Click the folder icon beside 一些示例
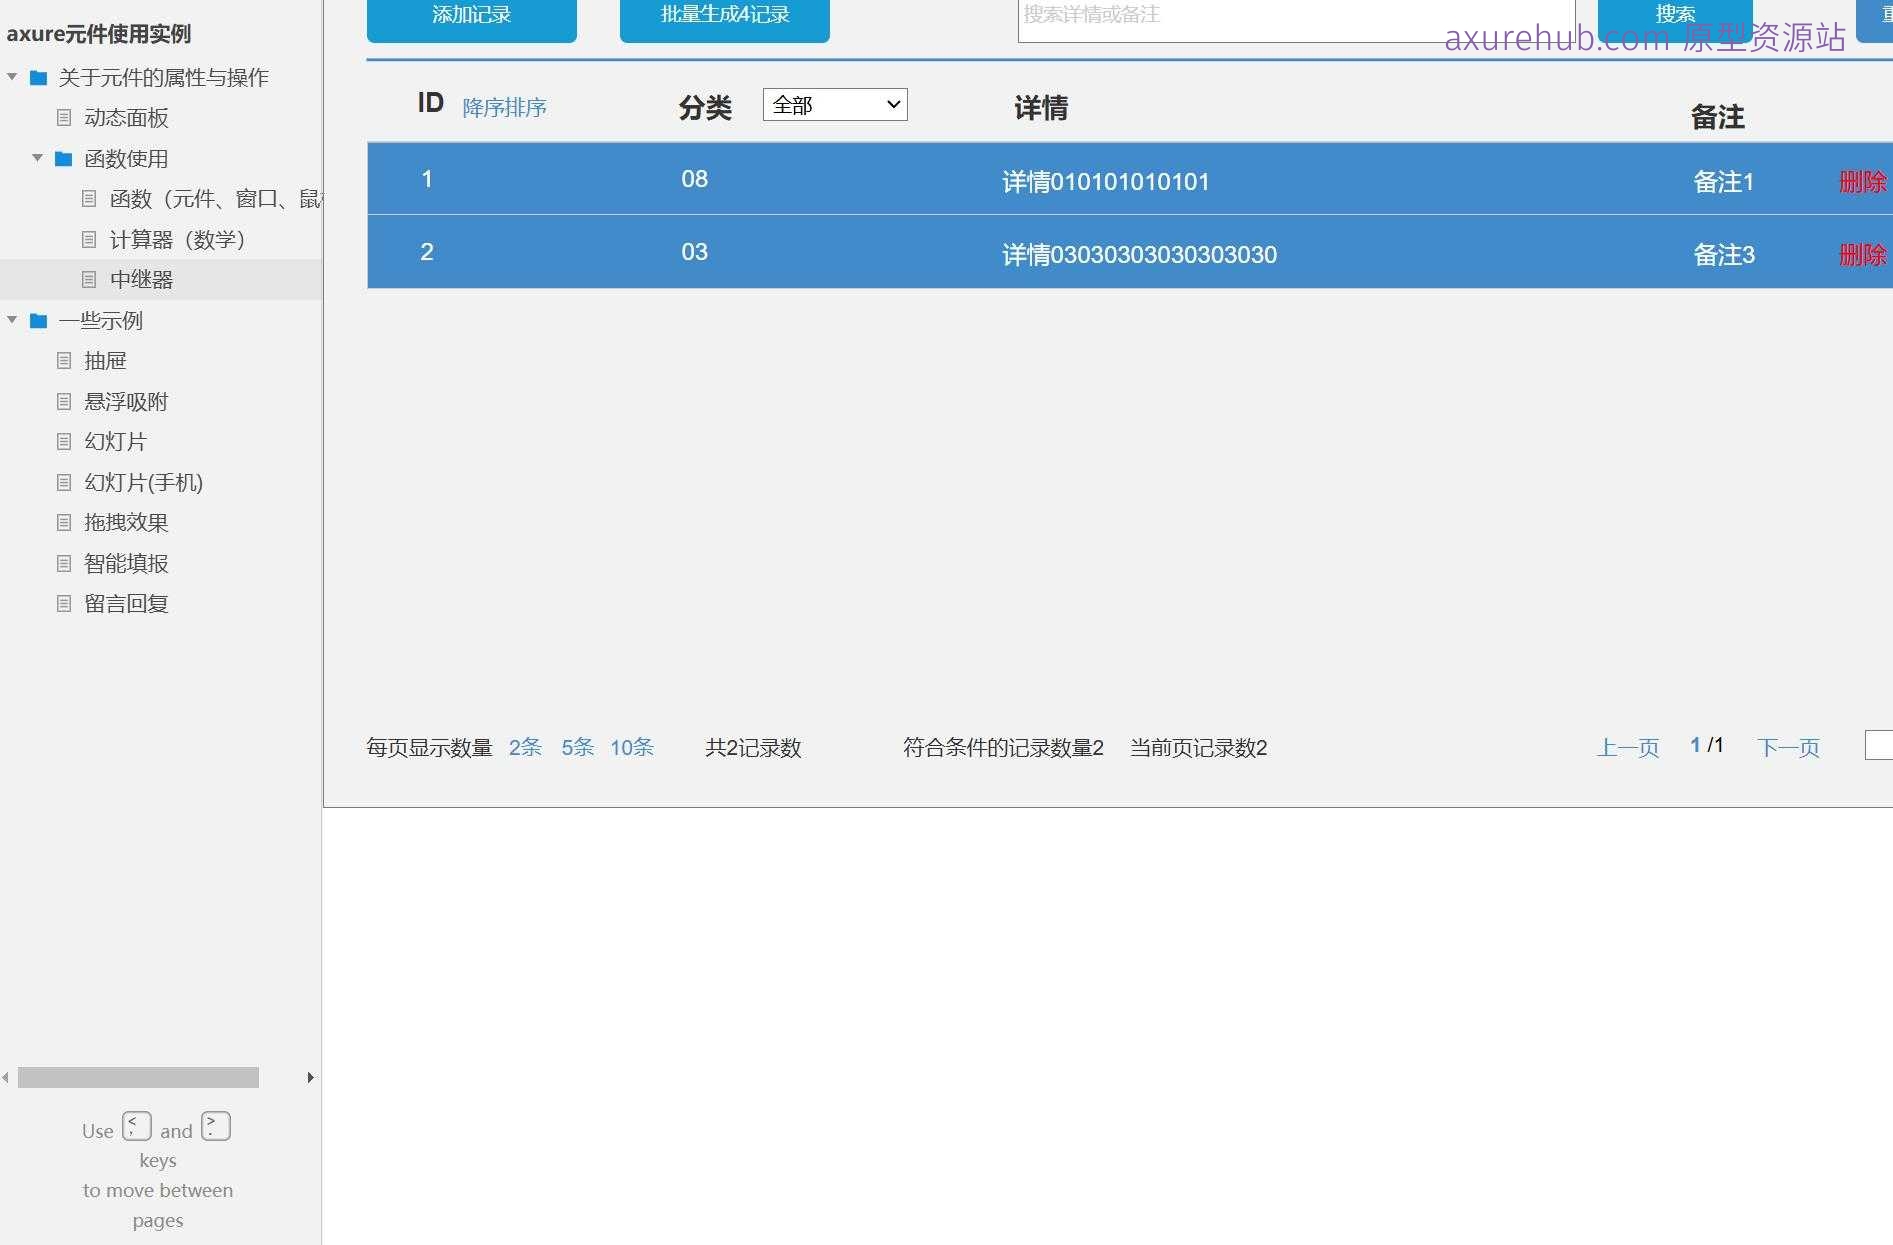This screenshot has width=1893, height=1245. point(37,320)
